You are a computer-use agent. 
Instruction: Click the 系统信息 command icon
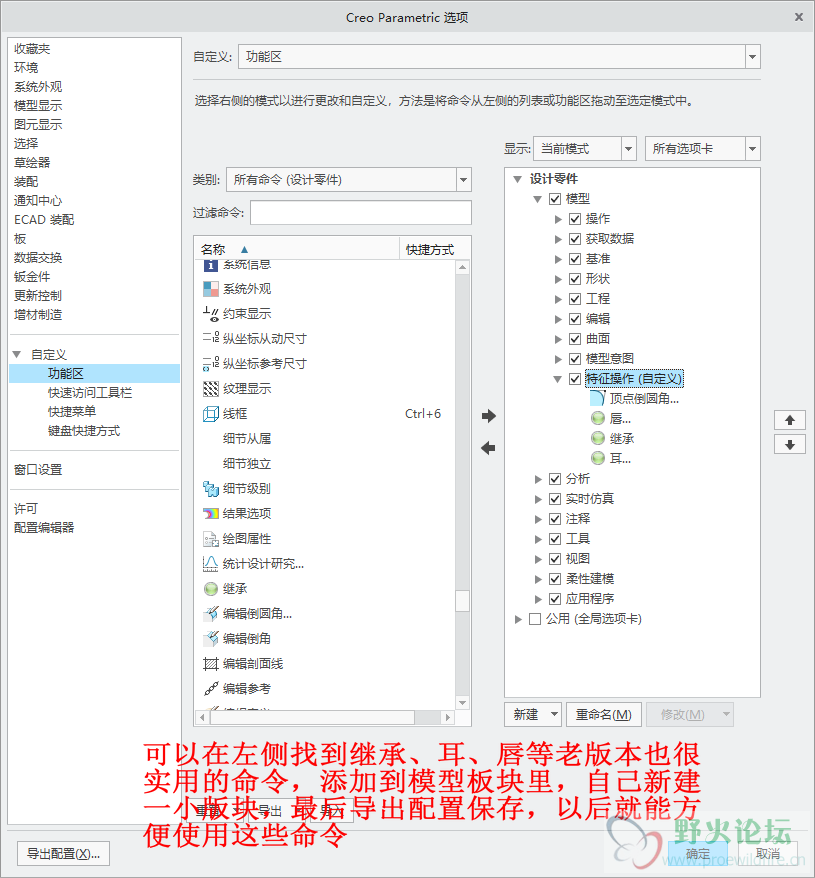pyautogui.click(x=211, y=265)
